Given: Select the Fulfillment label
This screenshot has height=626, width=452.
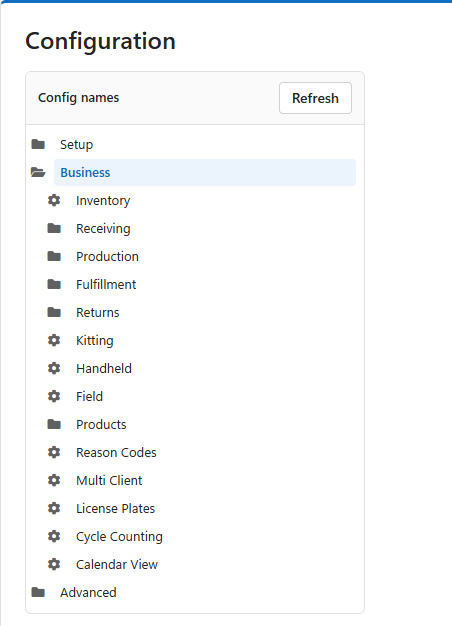Looking at the screenshot, I should [106, 284].
